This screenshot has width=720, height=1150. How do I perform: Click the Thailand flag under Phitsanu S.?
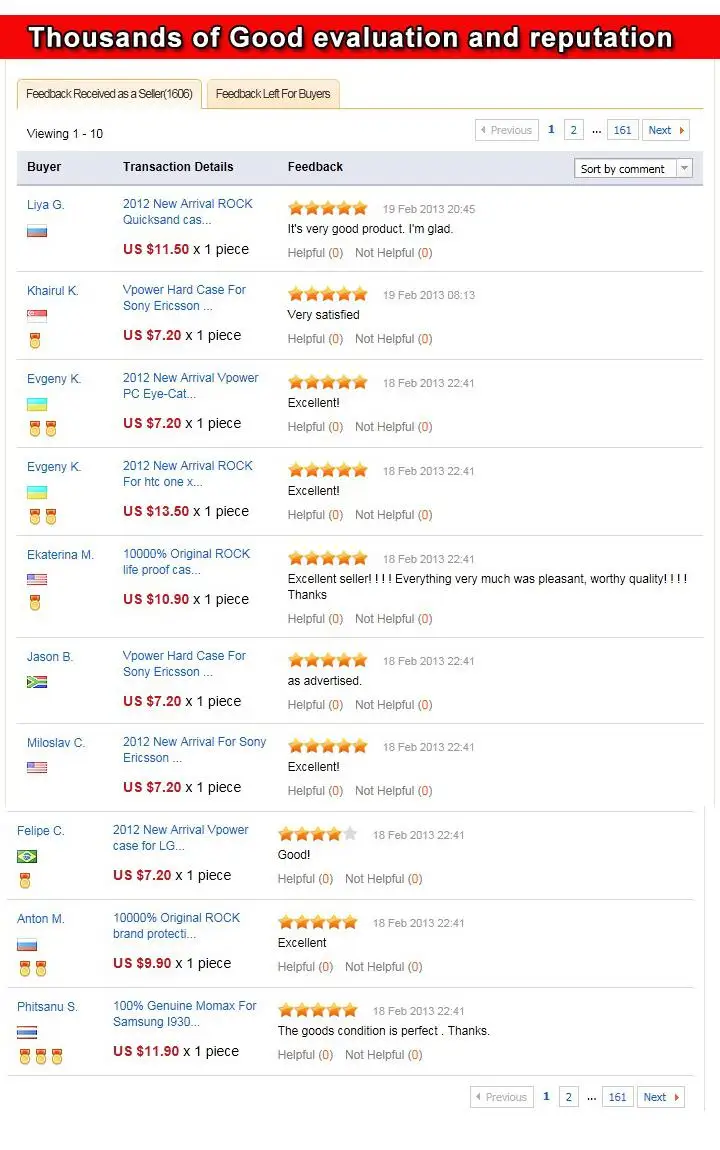point(27,1033)
